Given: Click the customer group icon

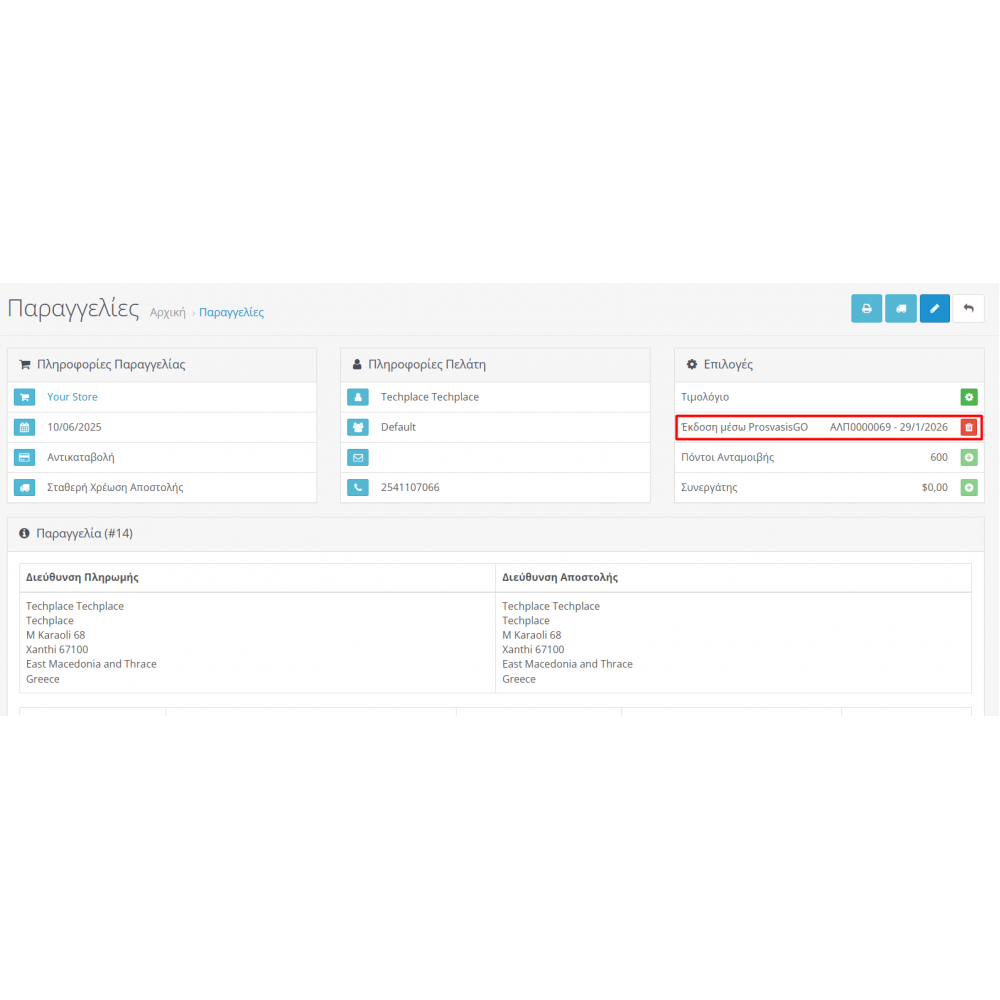Looking at the screenshot, I should [x=358, y=427].
